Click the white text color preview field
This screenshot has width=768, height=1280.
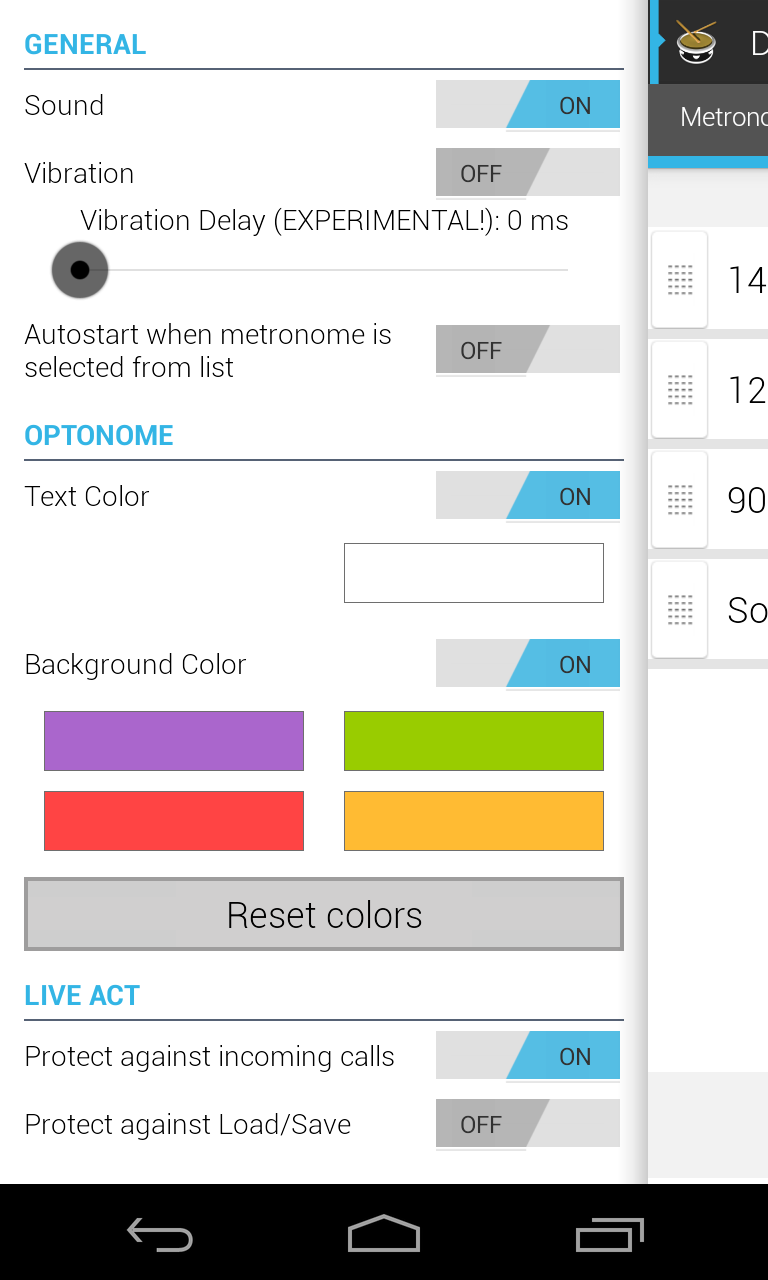coord(473,572)
